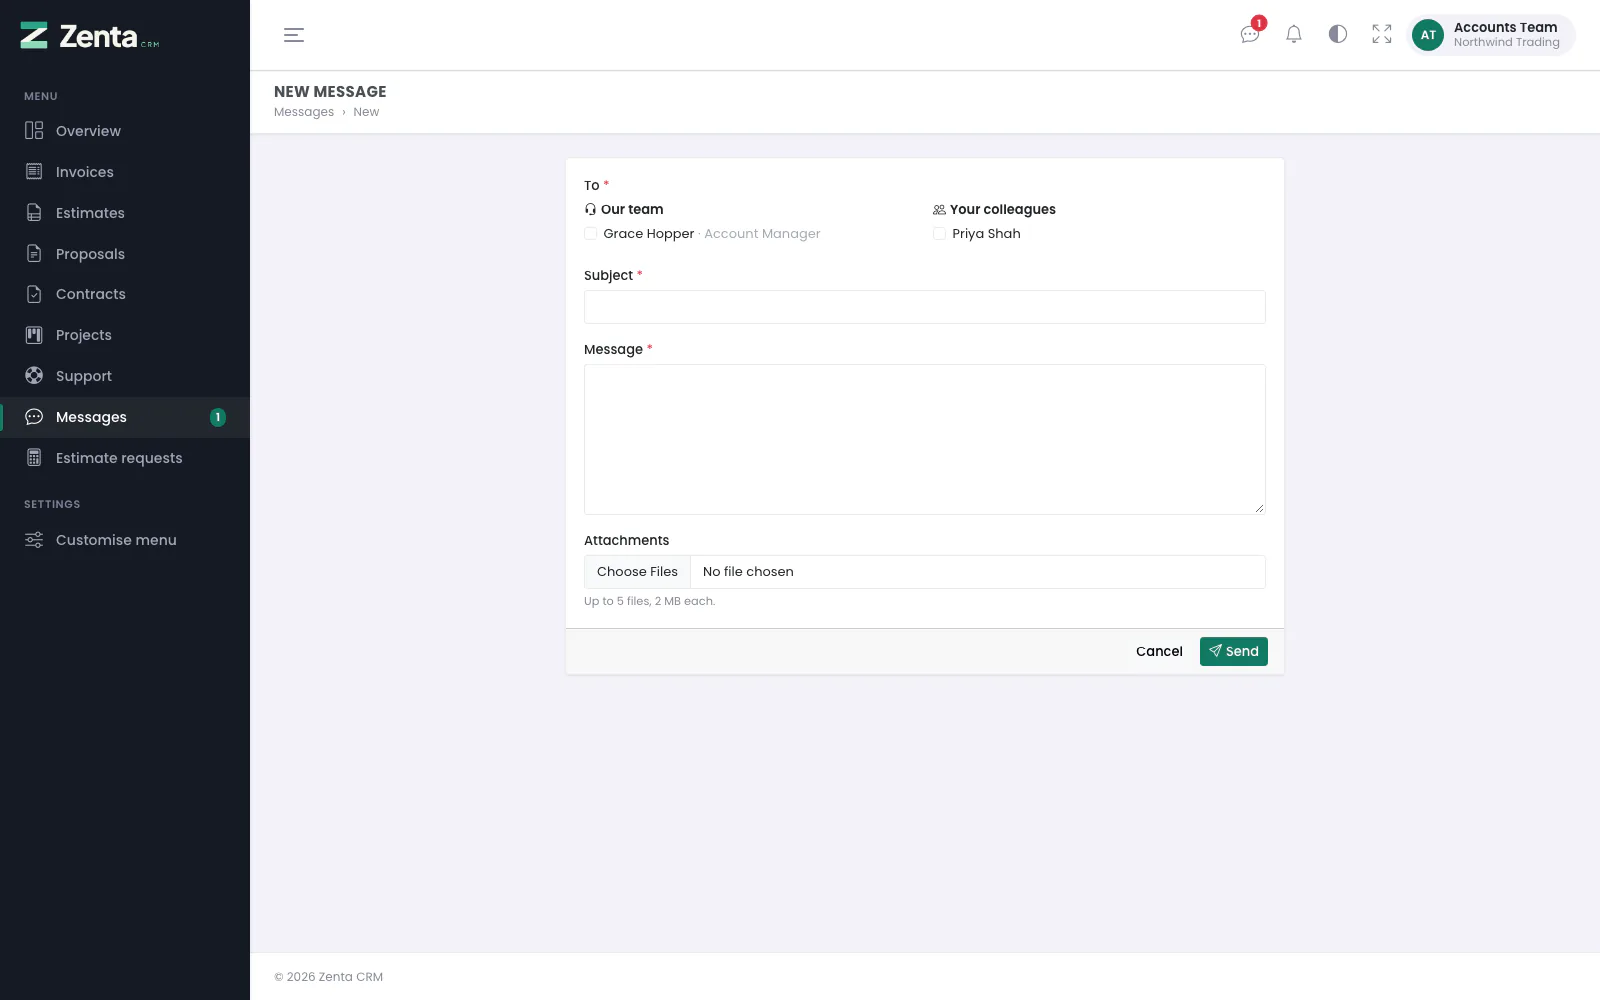Click the Invoices sidebar icon
1600x1000 pixels.
[x=34, y=172]
